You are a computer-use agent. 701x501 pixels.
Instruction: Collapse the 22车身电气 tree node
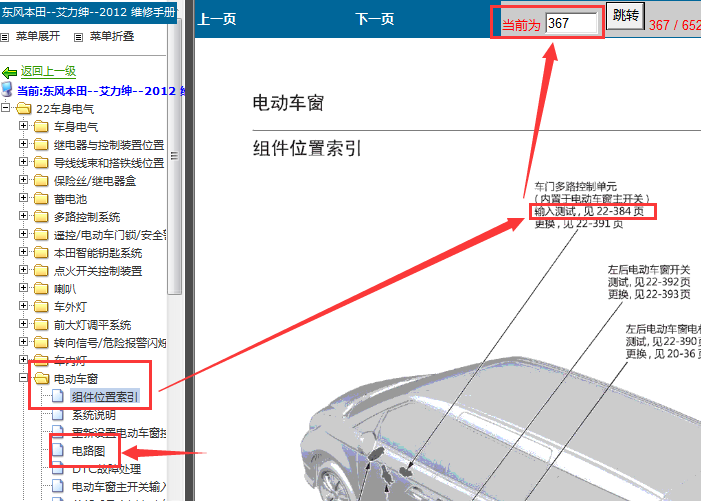(5, 108)
